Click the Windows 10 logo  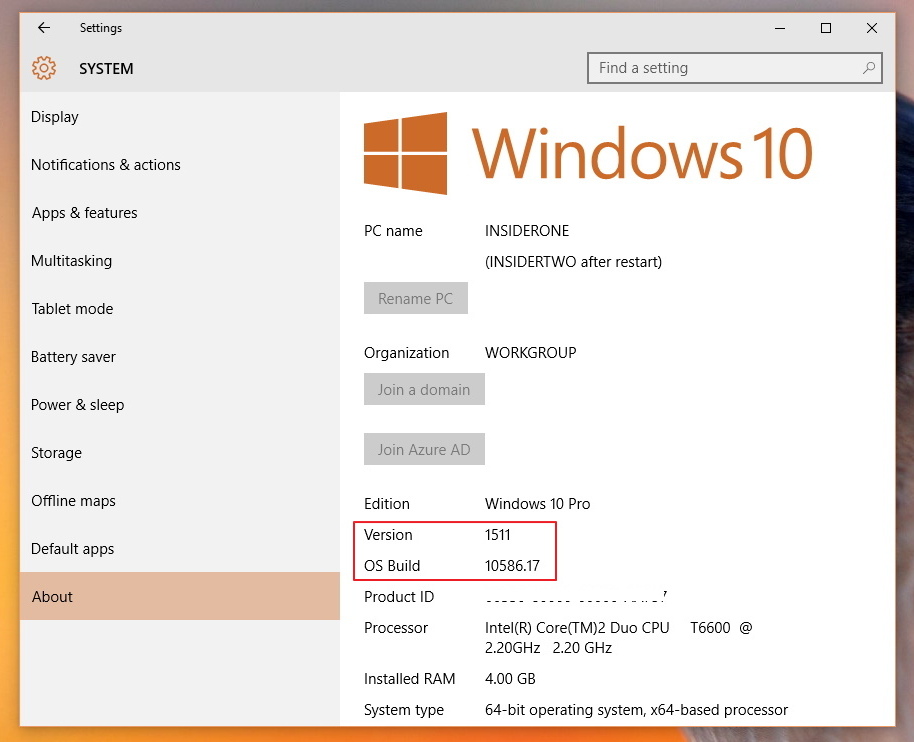[x=588, y=153]
